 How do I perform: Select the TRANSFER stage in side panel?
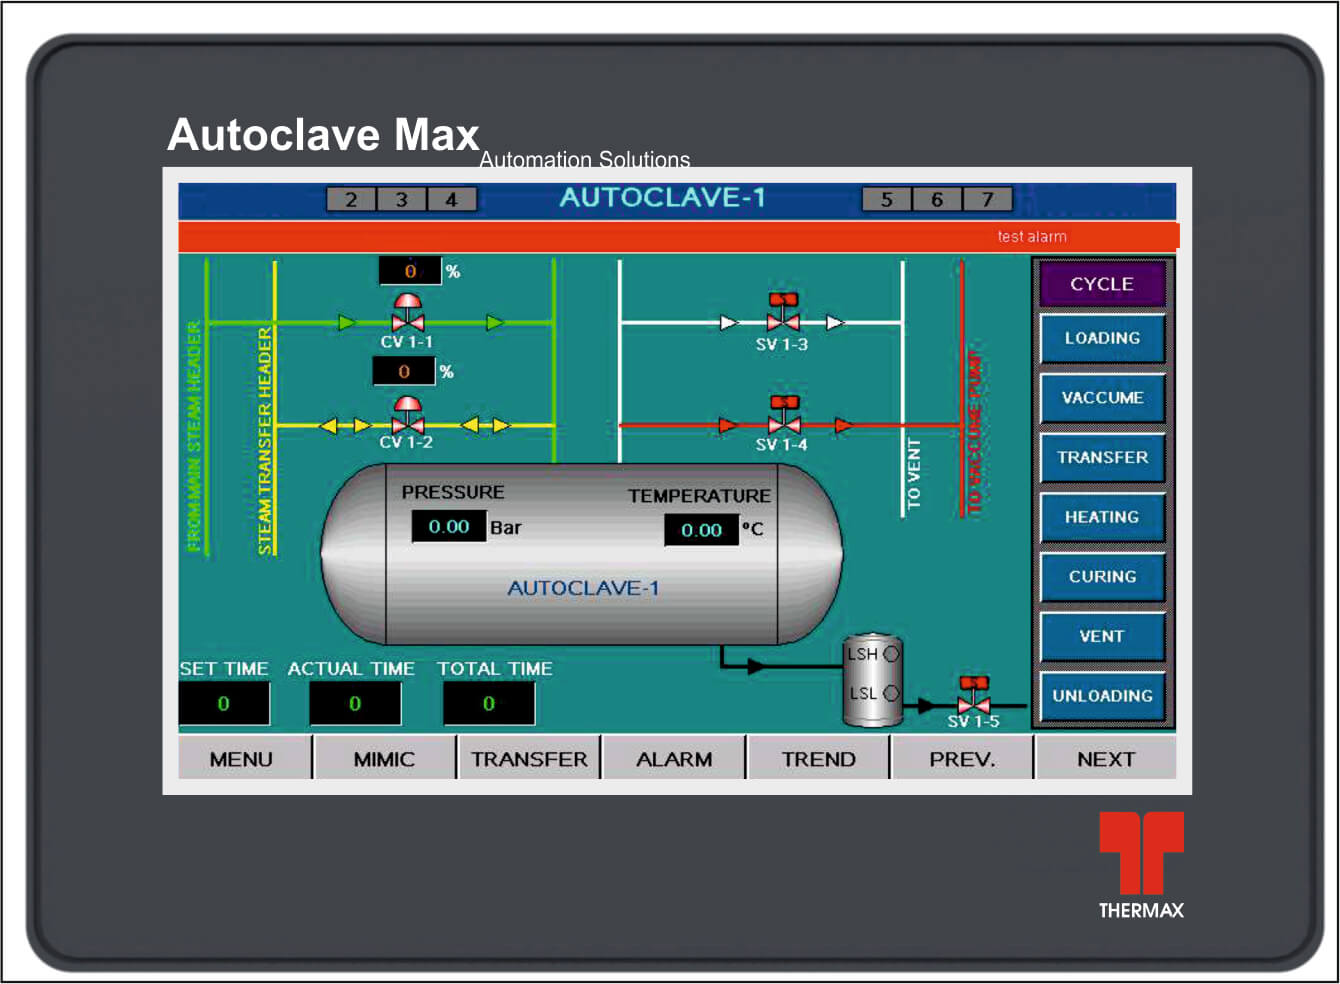pyautogui.click(x=1102, y=458)
